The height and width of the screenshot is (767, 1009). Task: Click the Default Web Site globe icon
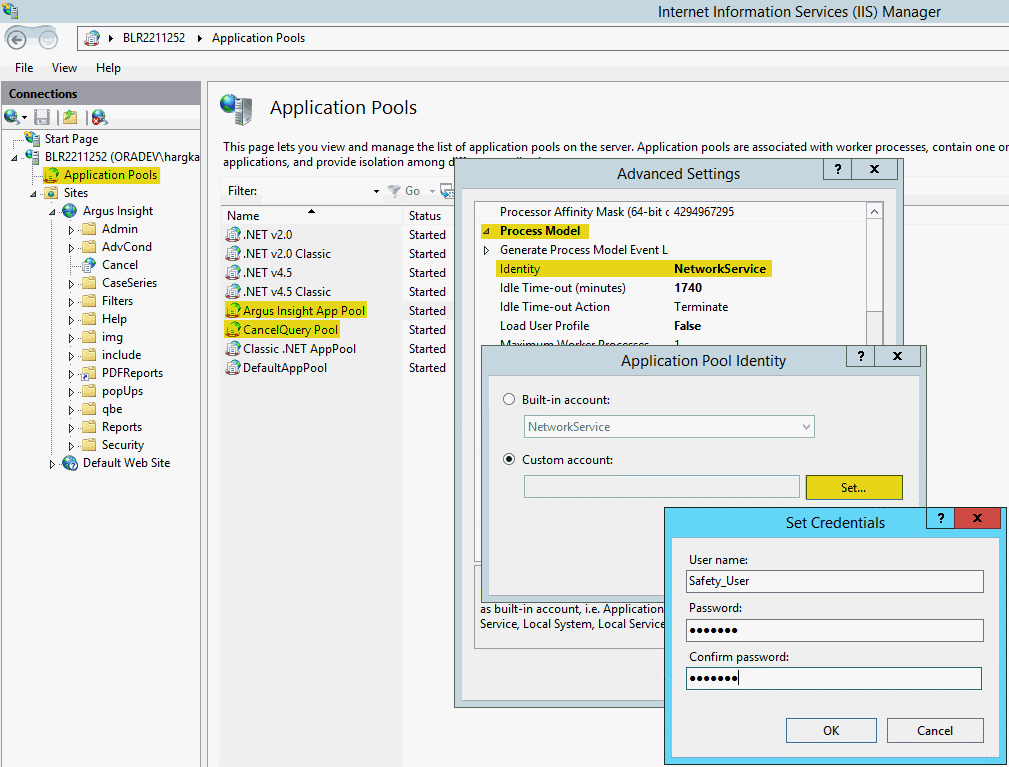[70, 463]
